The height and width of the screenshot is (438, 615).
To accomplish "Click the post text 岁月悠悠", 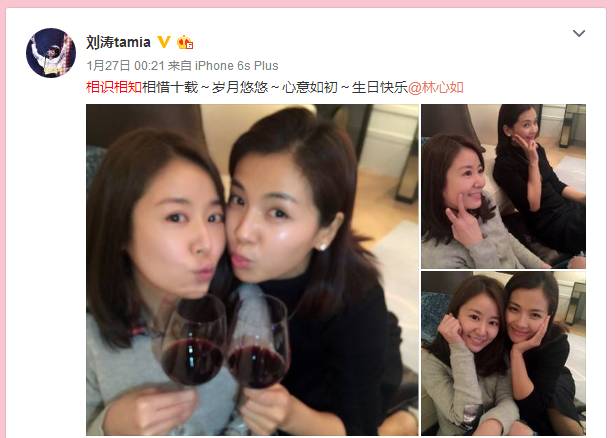I will (240, 87).
